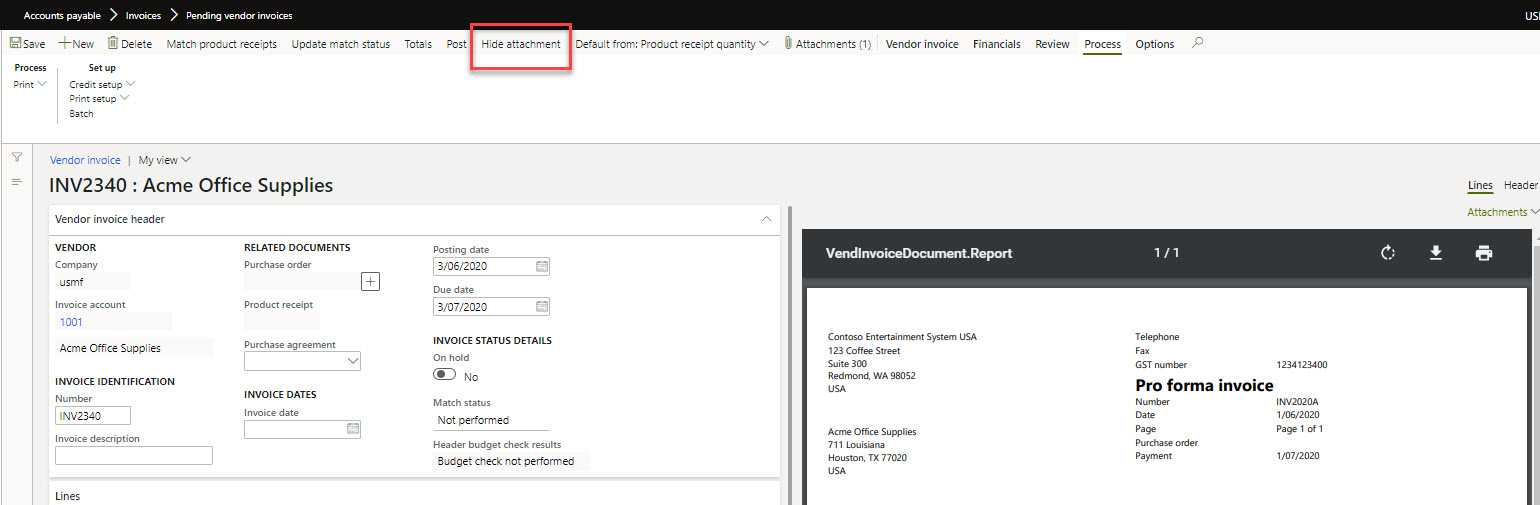This screenshot has height=505, width=1540.
Task: Print the document from the PDF viewer
Action: pyautogui.click(x=1484, y=253)
